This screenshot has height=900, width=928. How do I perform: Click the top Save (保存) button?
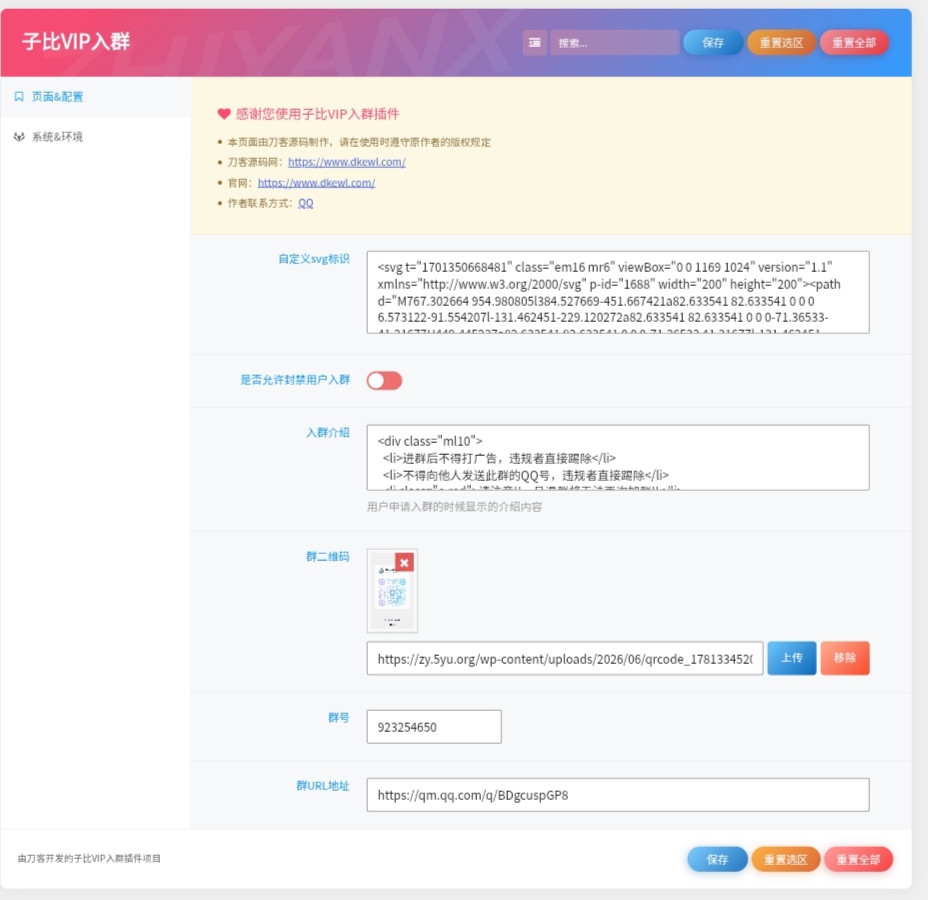(x=713, y=43)
